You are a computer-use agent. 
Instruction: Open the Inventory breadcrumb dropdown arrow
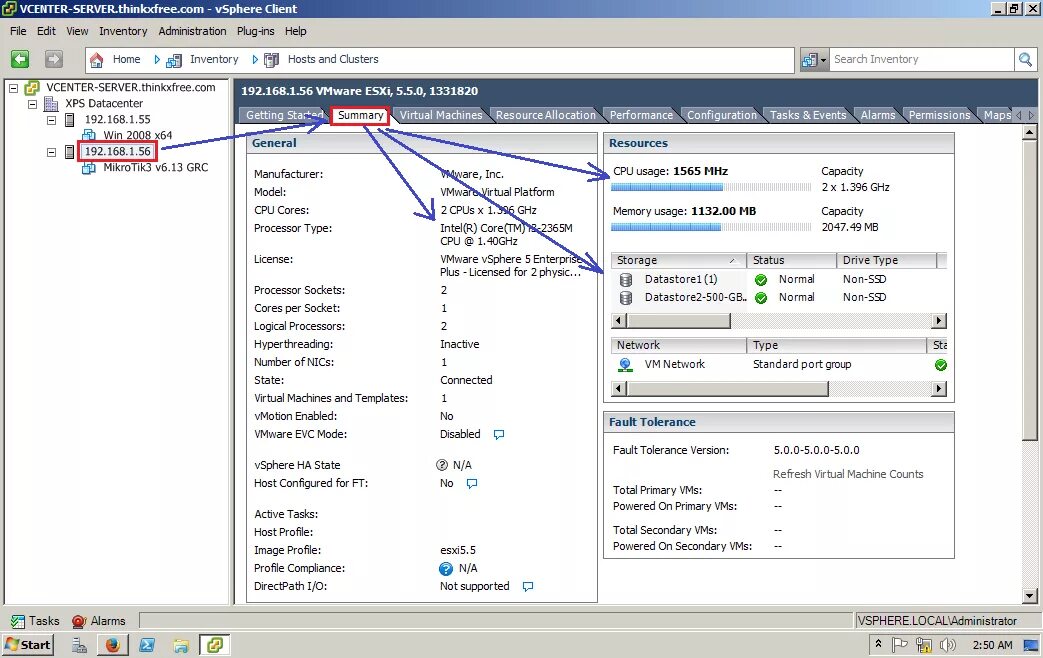pos(255,60)
